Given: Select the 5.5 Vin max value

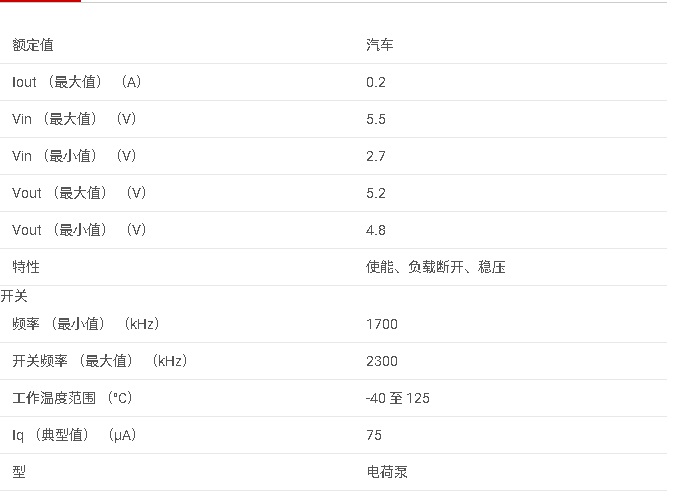Looking at the screenshot, I should click(x=376, y=119).
